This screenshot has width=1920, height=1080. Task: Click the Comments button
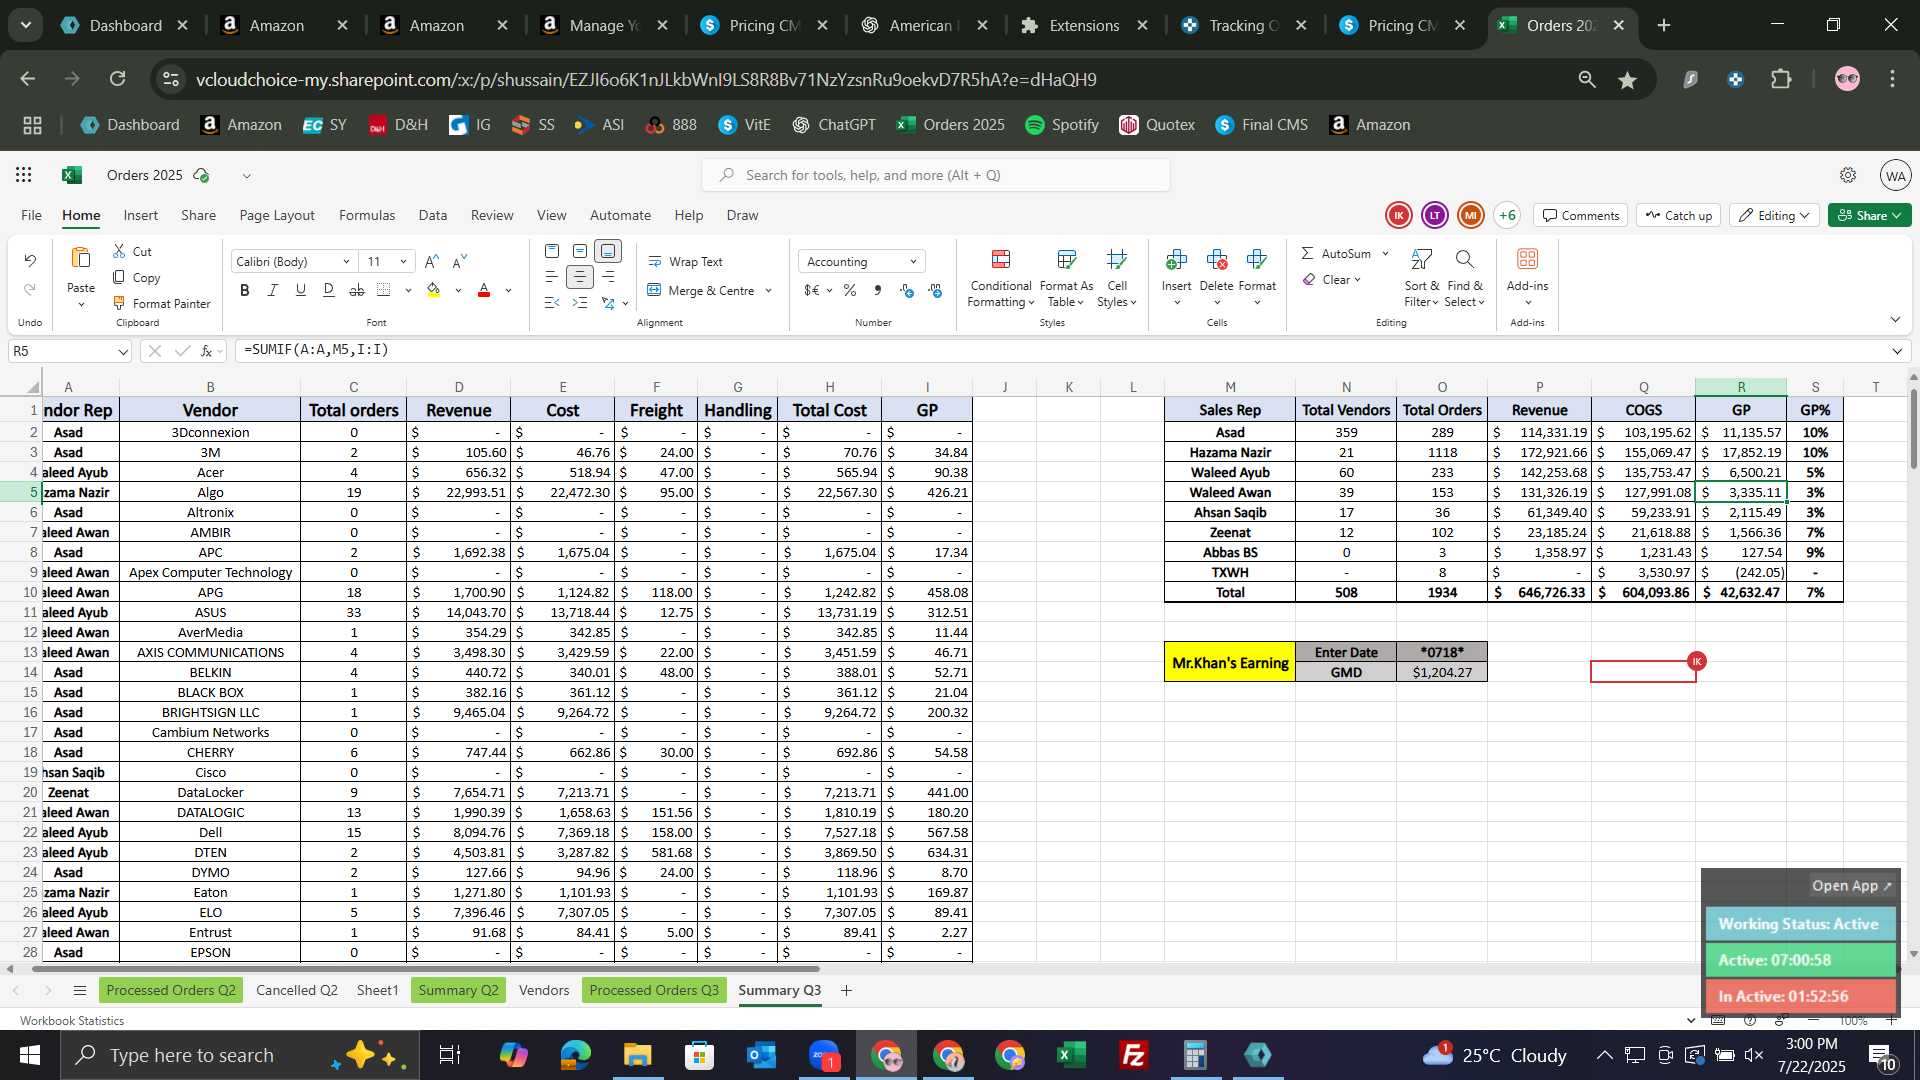[1581, 215]
